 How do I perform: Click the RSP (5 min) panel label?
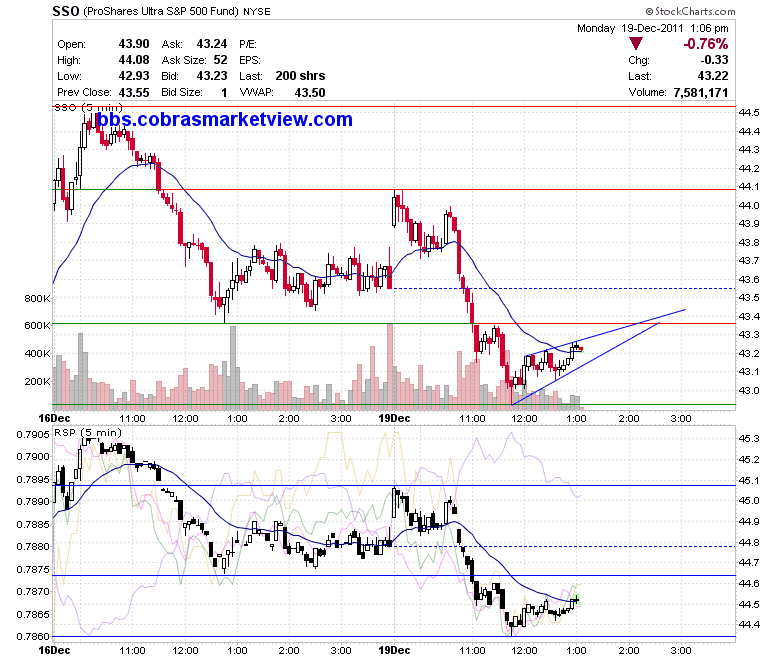pyautogui.click(x=88, y=433)
